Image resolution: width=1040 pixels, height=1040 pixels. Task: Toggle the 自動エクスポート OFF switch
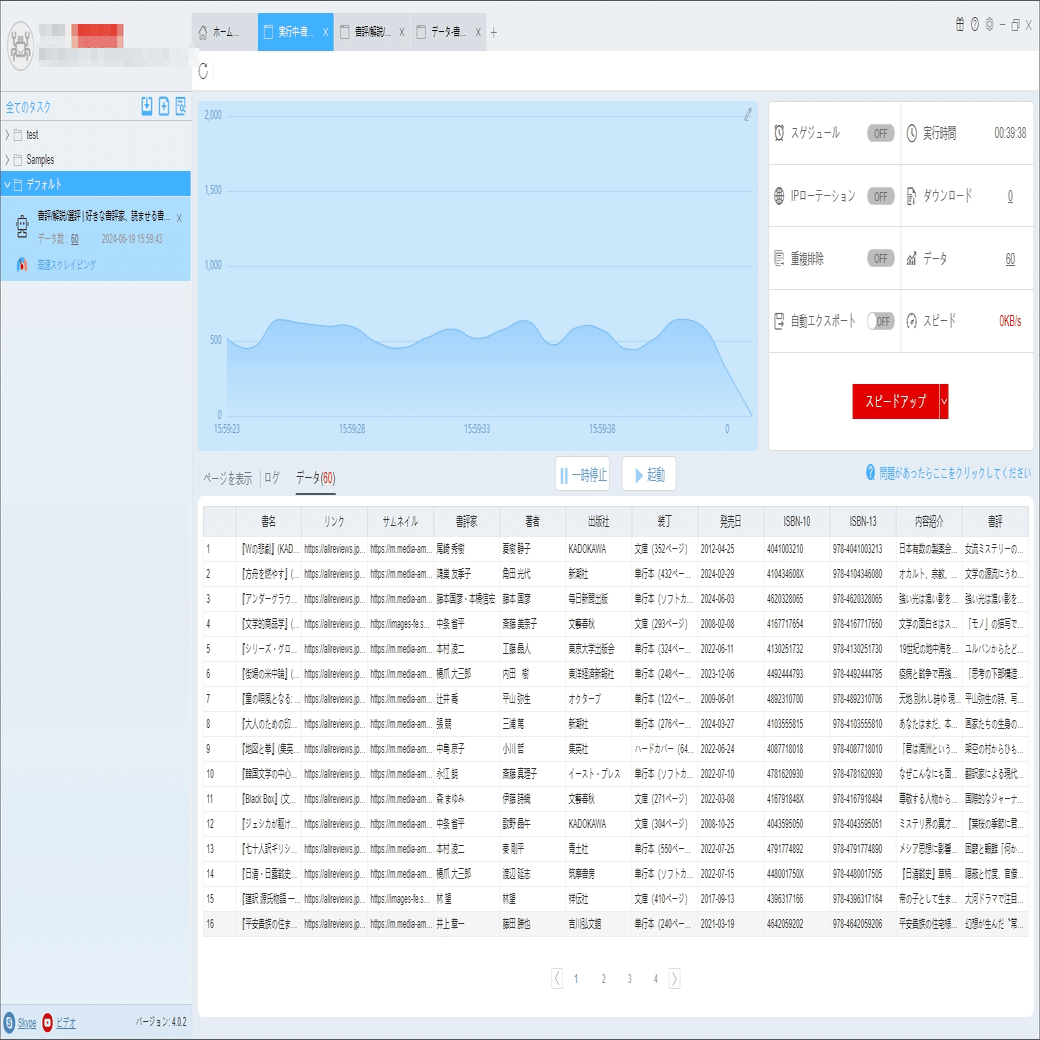(881, 321)
